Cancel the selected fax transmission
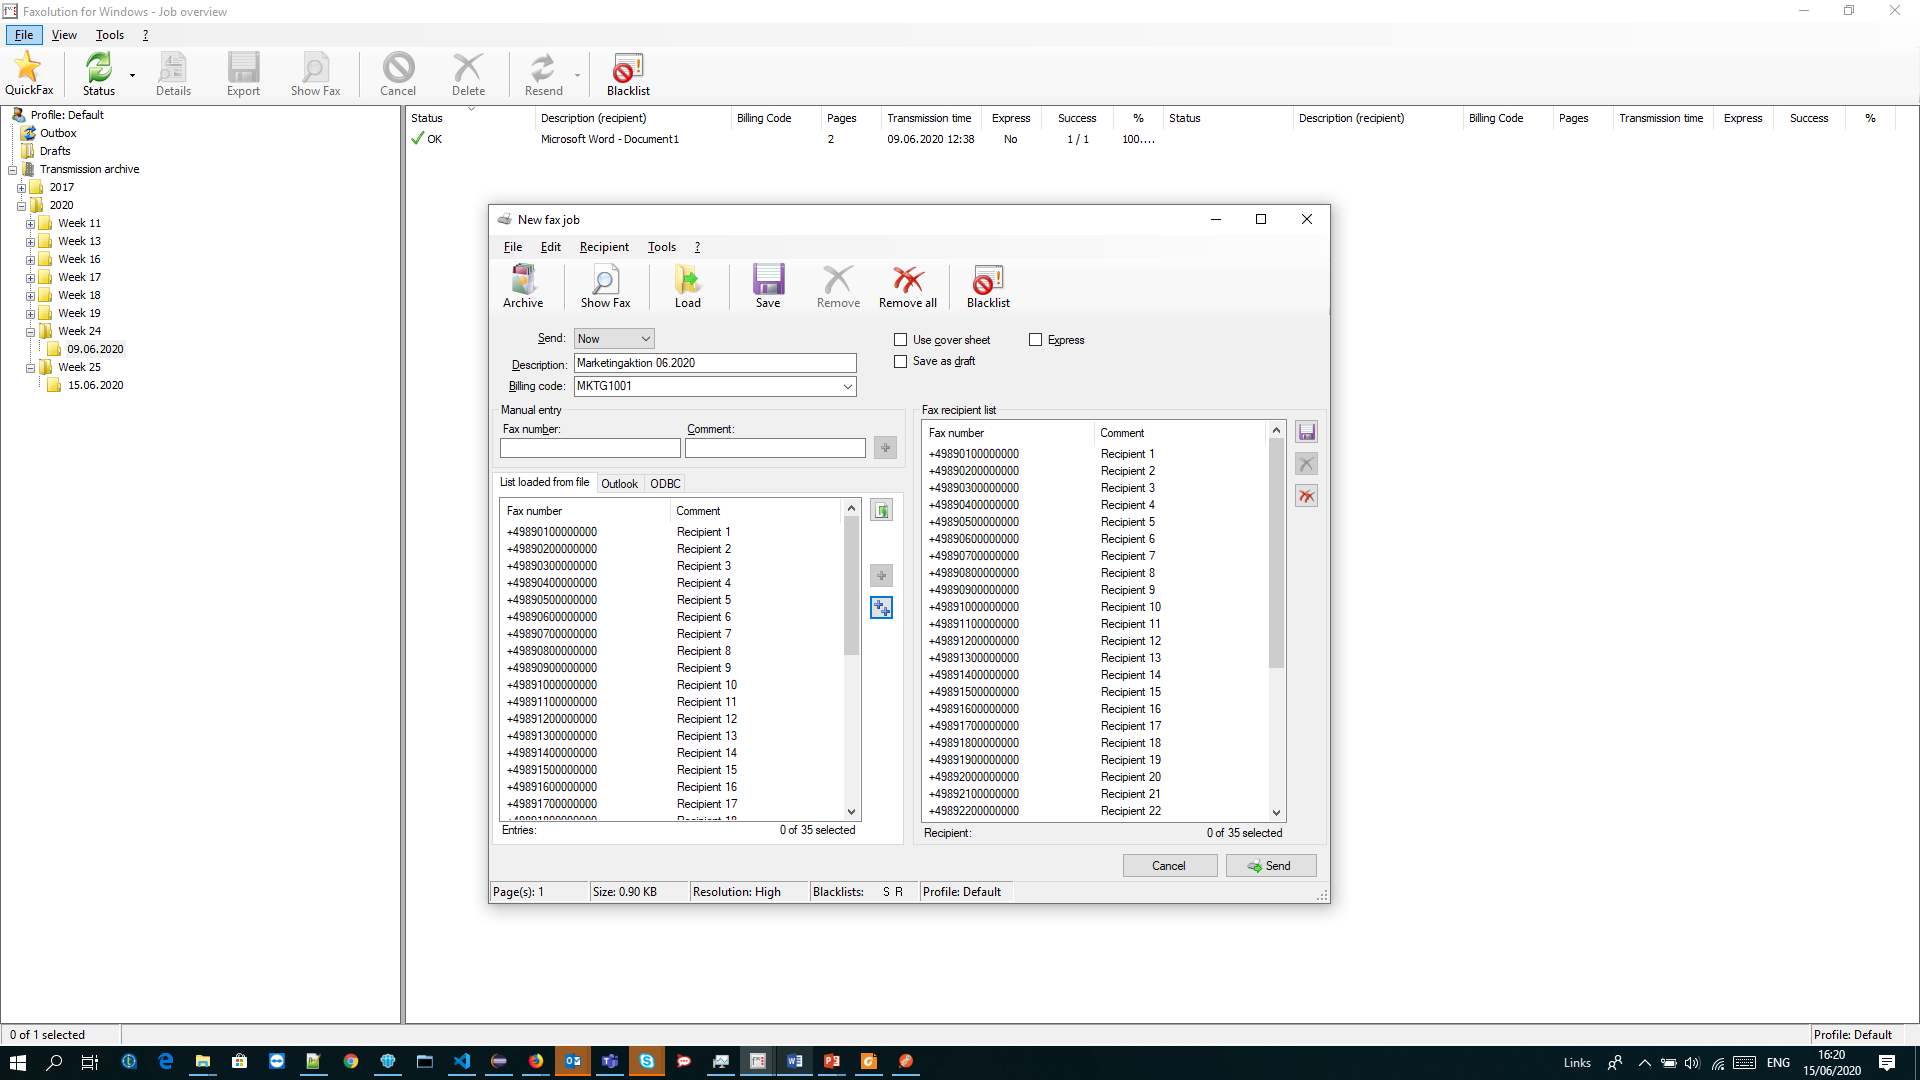The image size is (1920, 1080). (397, 72)
